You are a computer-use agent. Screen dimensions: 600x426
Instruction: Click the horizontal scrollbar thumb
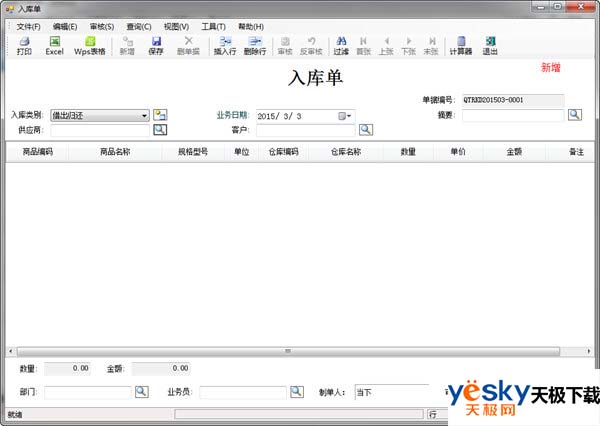coord(288,351)
